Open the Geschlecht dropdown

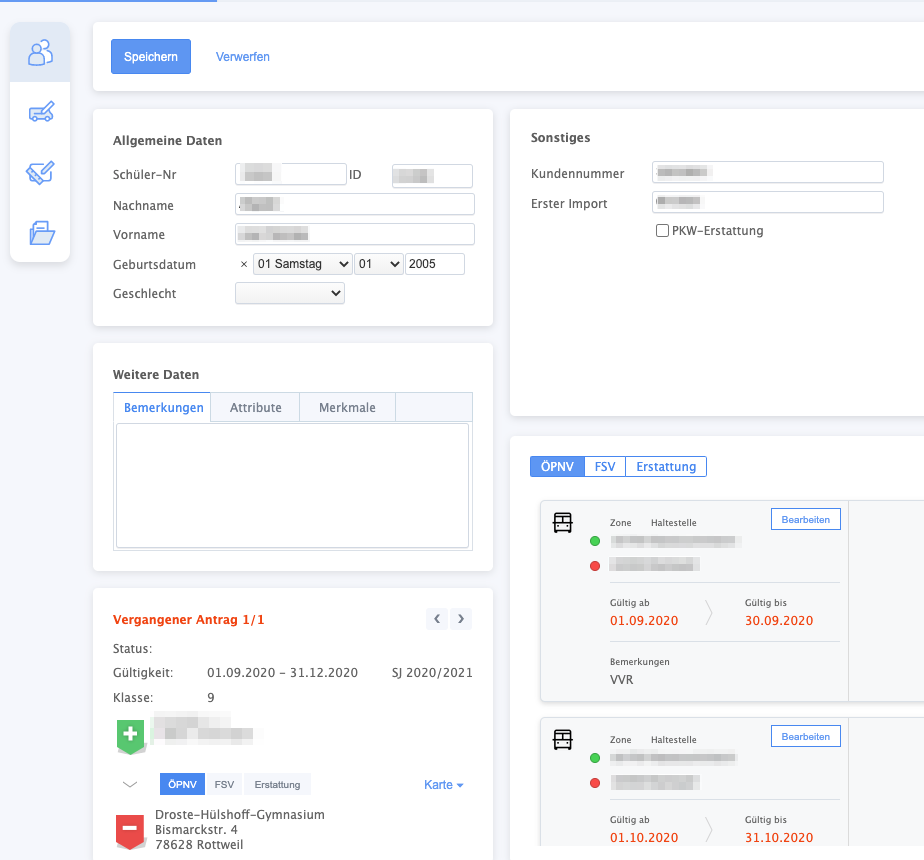pos(290,293)
